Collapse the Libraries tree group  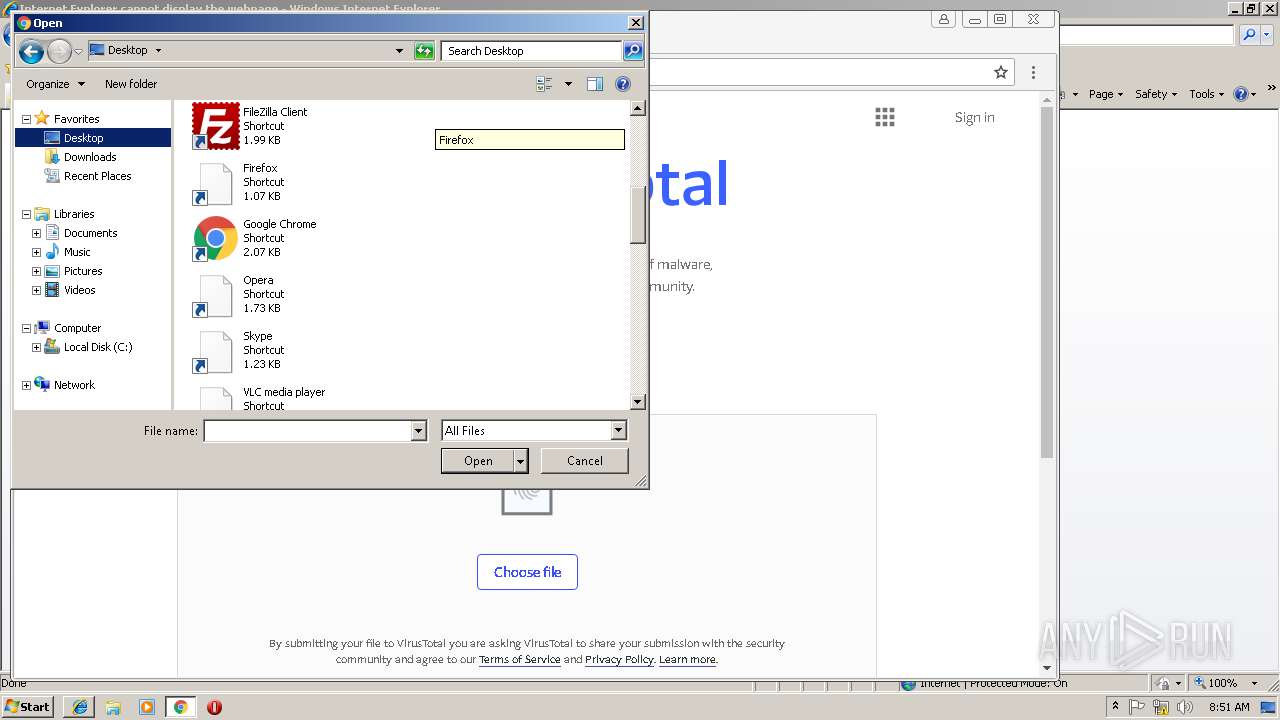(26, 214)
